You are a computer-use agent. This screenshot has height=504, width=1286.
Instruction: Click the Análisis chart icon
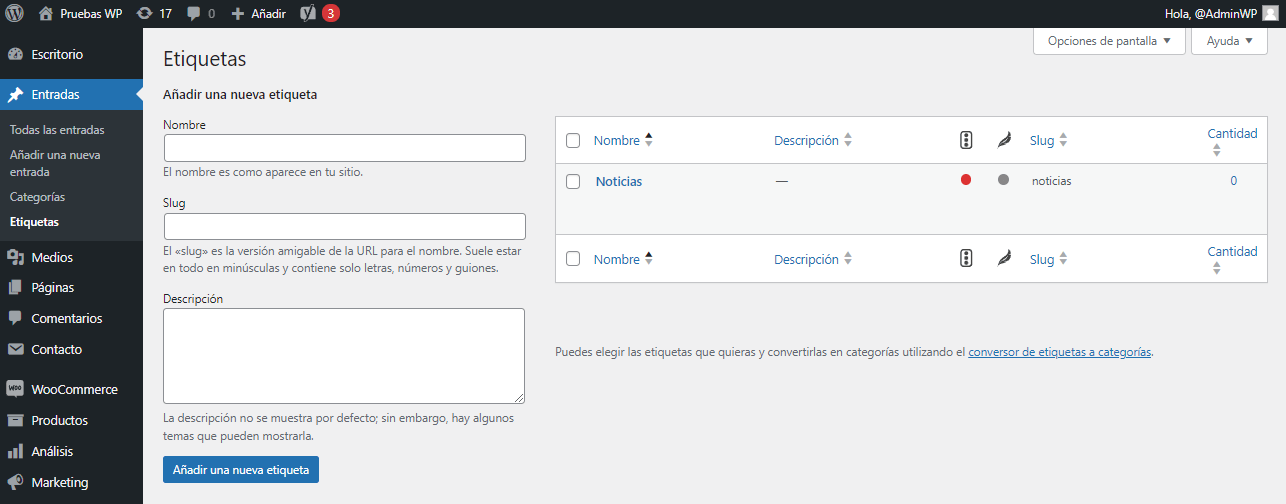(15, 451)
